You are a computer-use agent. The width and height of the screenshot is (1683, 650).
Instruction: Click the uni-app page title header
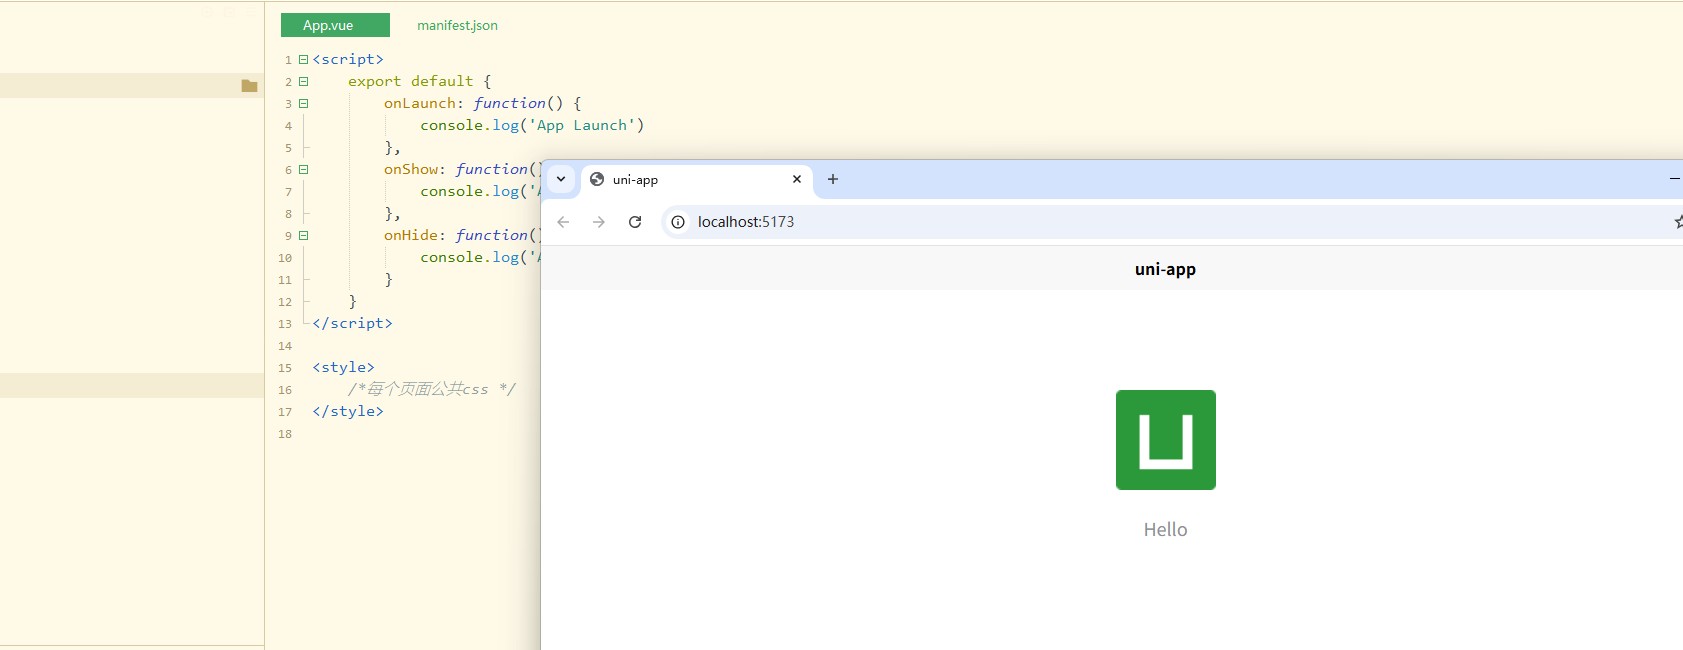point(1165,269)
